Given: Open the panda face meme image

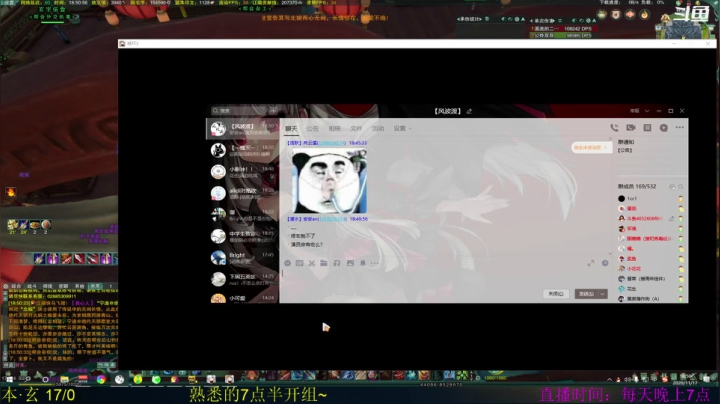Looking at the screenshot, I should click(x=329, y=181).
